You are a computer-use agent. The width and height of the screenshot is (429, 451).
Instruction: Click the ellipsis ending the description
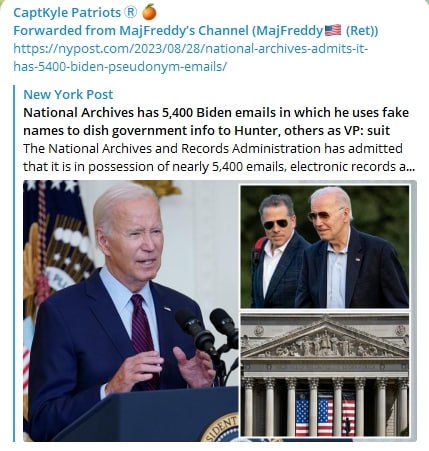click(x=410, y=166)
